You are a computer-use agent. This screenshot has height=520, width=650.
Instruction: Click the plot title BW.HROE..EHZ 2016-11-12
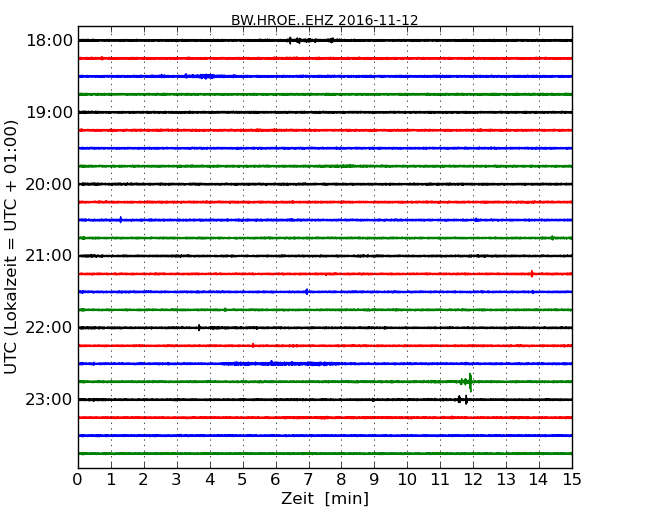pos(325,20)
